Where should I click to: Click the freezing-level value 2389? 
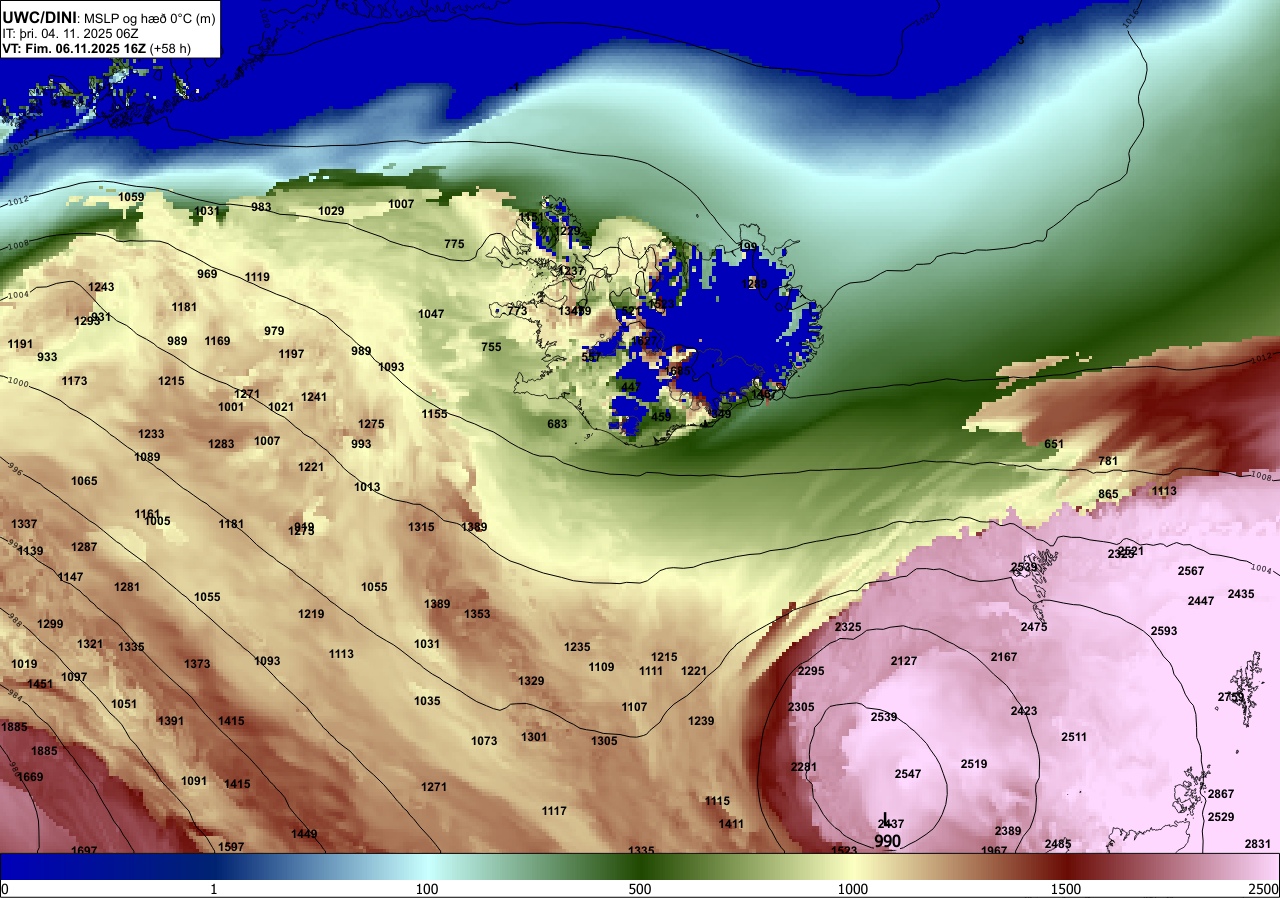(1008, 831)
